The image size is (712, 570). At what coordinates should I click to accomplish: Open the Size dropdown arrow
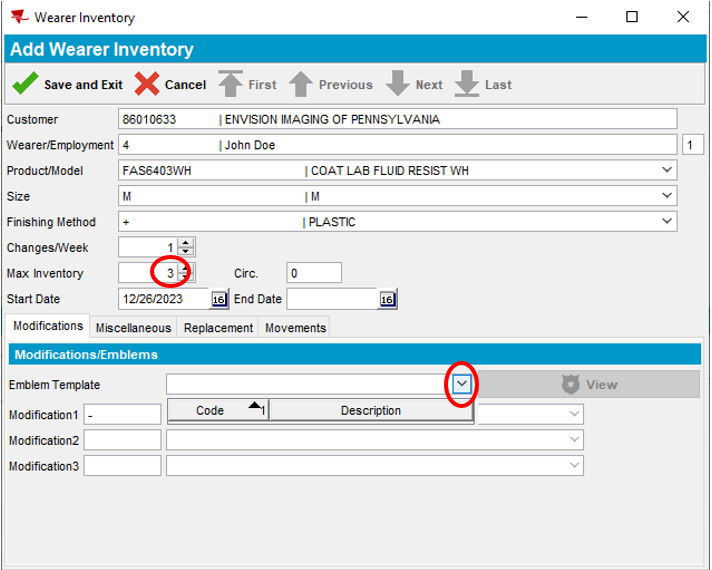point(667,196)
